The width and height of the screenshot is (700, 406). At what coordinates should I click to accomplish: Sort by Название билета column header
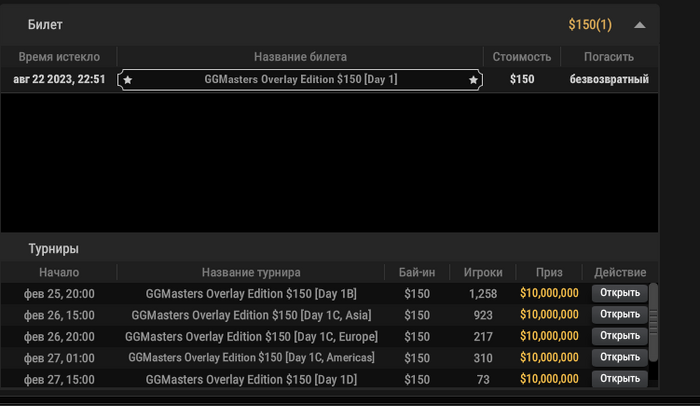pos(300,57)
